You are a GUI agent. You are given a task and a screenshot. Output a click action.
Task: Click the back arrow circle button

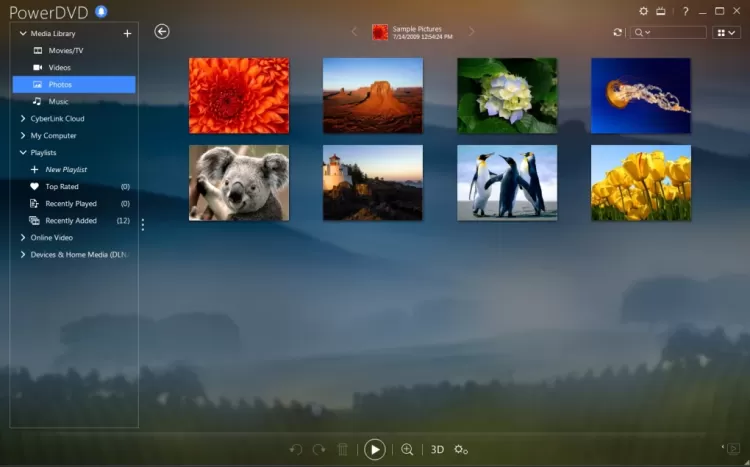[162, 32]
